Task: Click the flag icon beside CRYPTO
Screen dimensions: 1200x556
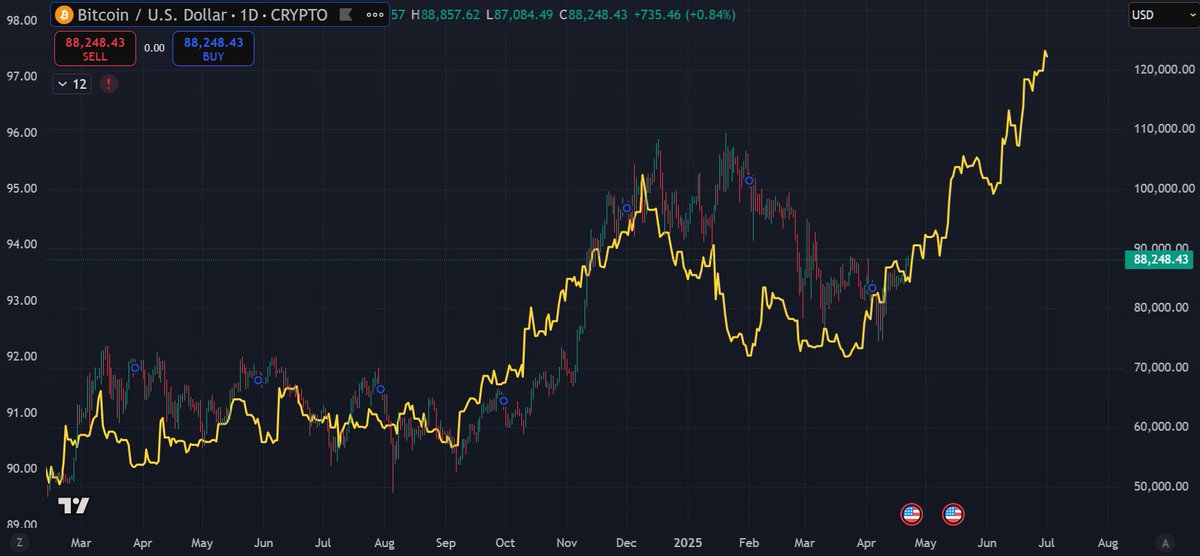Action: coord(344,15)
